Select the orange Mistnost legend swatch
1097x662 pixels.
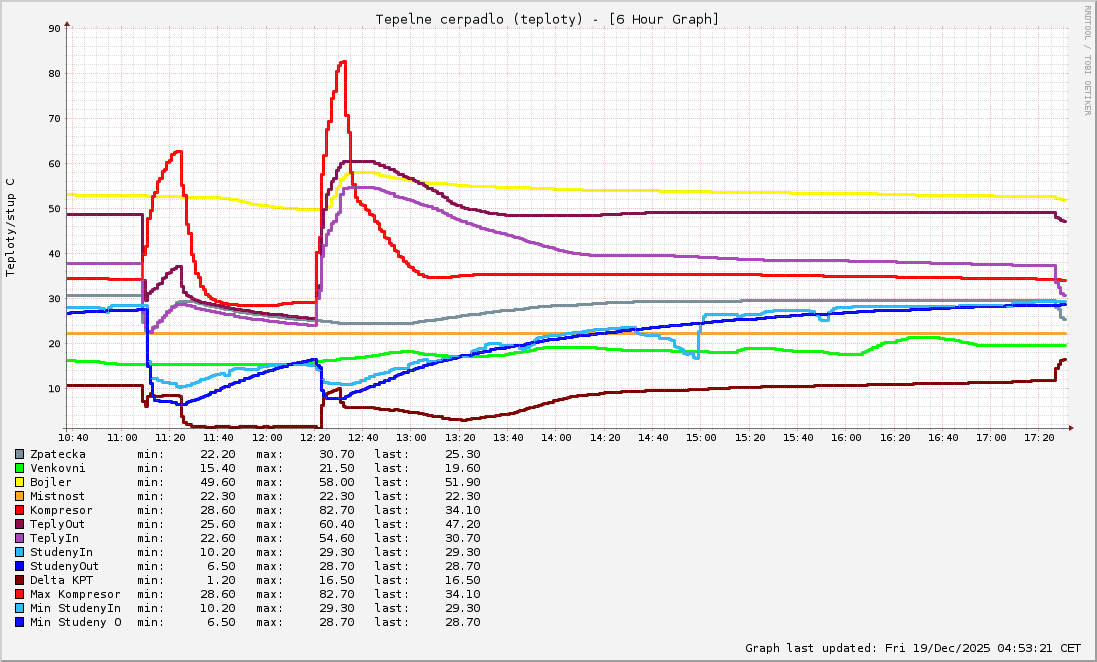tap(19, 496)
